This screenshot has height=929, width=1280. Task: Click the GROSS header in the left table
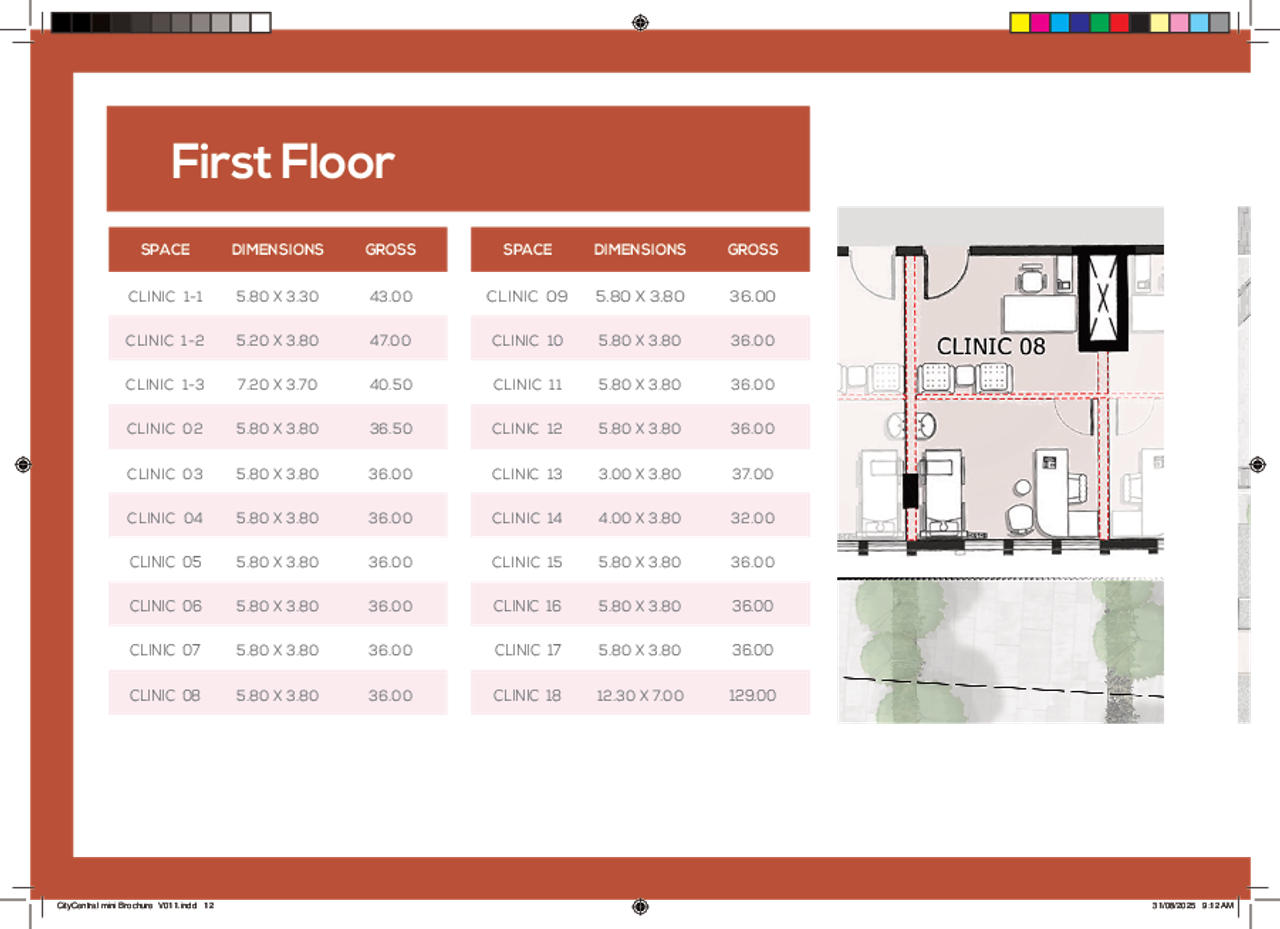pos(390,249)
